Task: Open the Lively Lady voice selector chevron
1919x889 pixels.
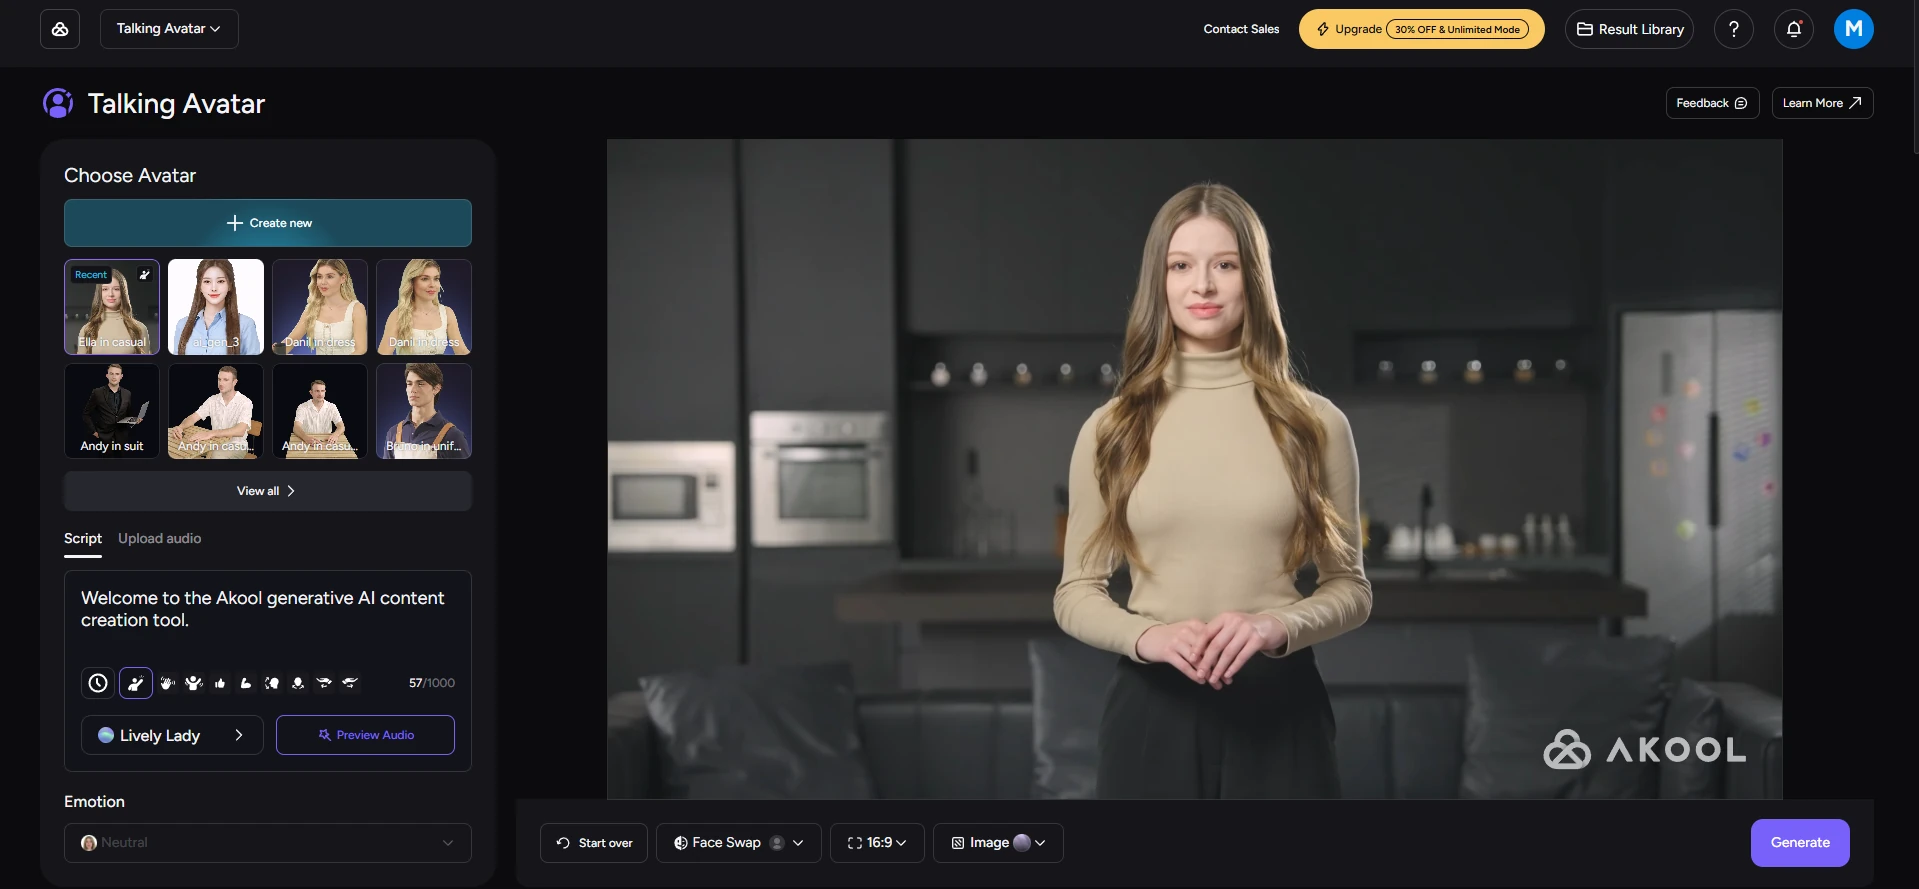Action: tap(239, 735)
